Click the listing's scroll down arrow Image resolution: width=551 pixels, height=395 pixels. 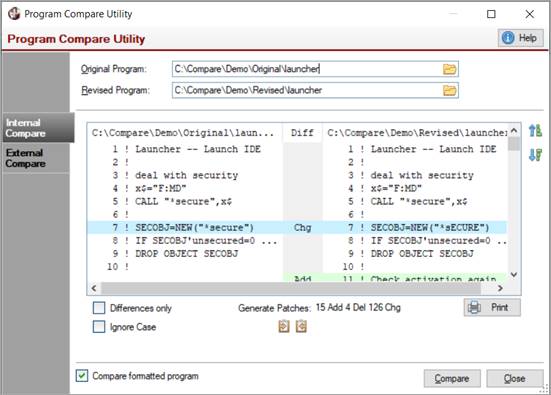514,274
